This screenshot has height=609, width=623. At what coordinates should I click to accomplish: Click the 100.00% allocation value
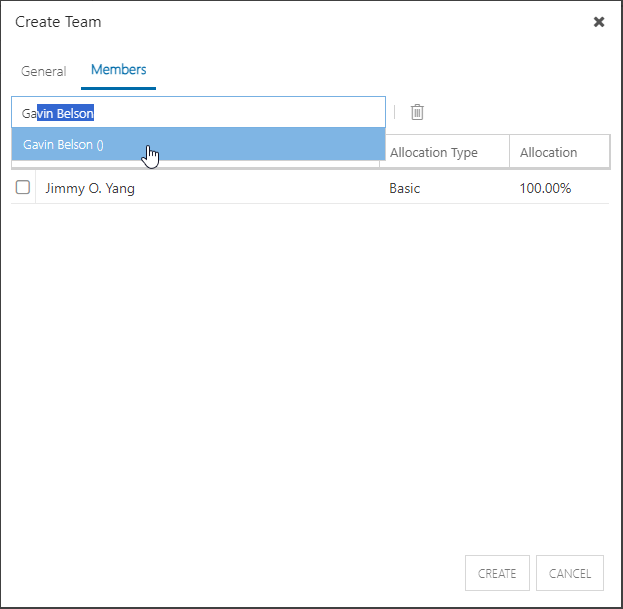click(545, 188)
